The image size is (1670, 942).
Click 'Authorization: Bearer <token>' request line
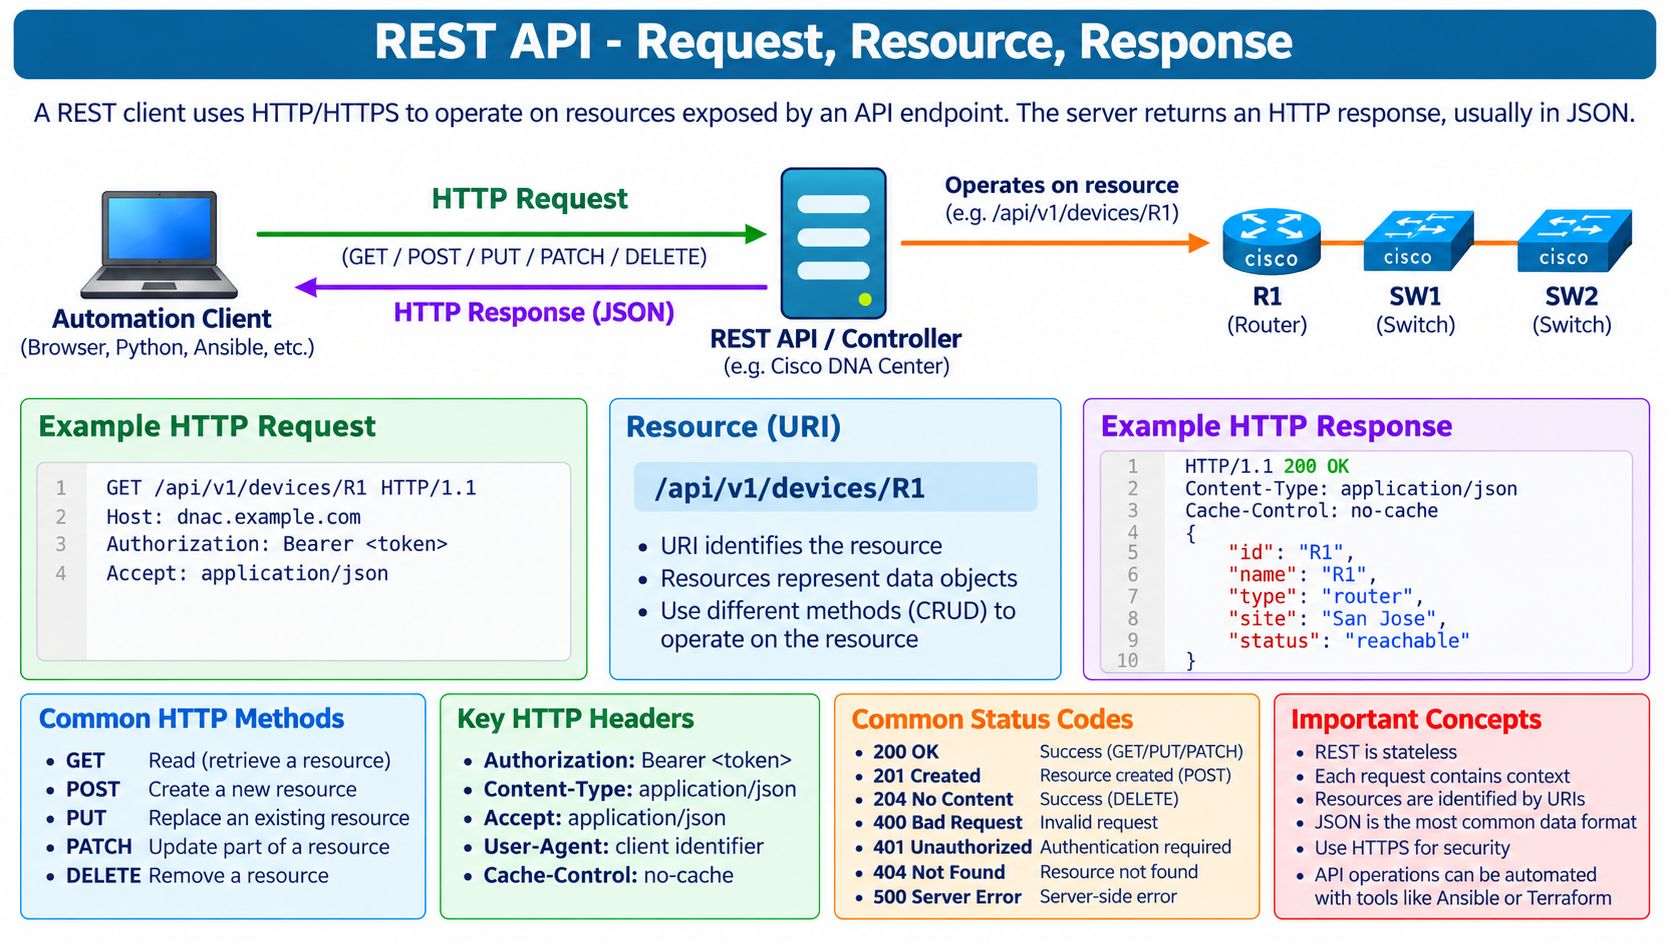(277, 544)
